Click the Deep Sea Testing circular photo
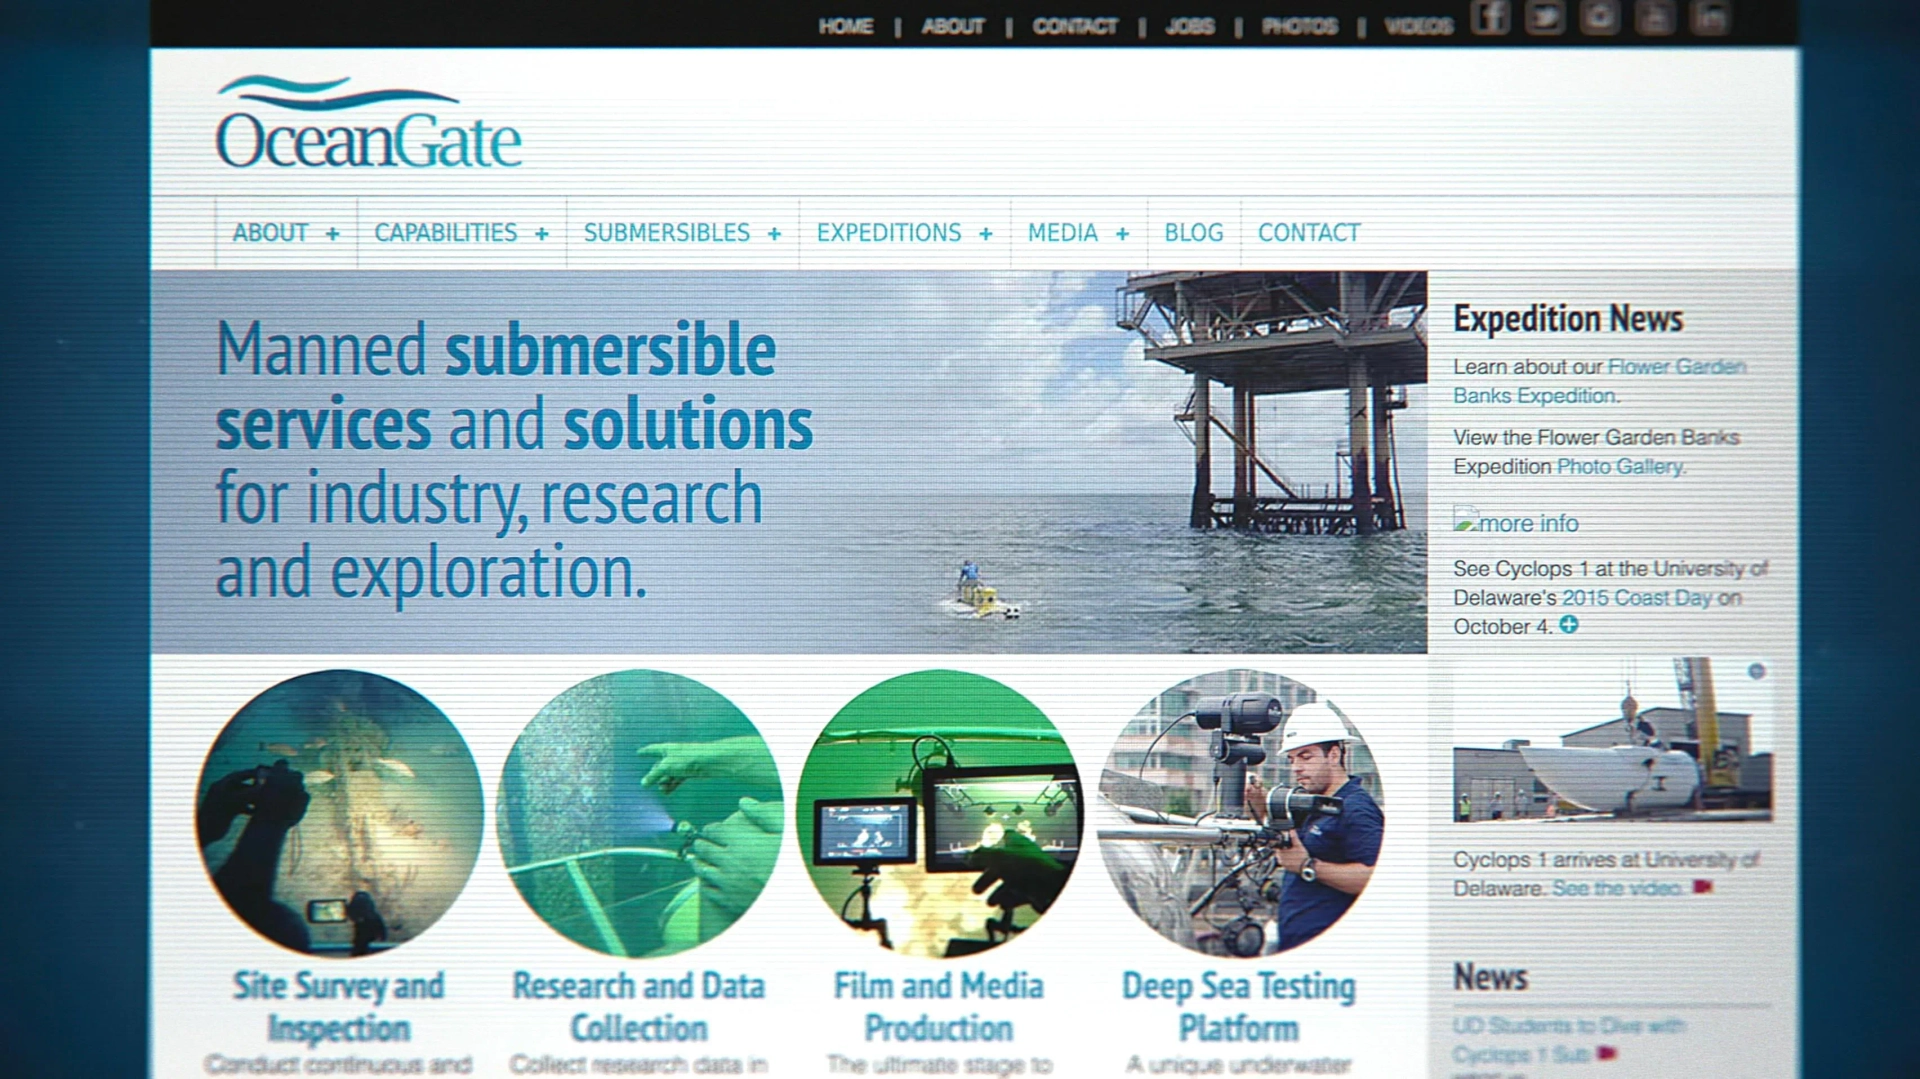This screenshot has width=1920, height=1079. tap(1240, 813)
